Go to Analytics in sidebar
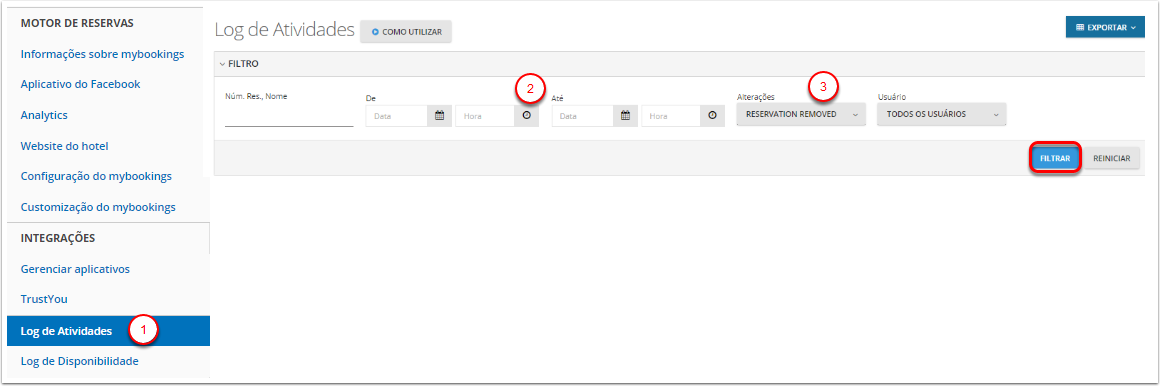The height and width of the screenshot is (386, 1160). (x=44, y=115)
